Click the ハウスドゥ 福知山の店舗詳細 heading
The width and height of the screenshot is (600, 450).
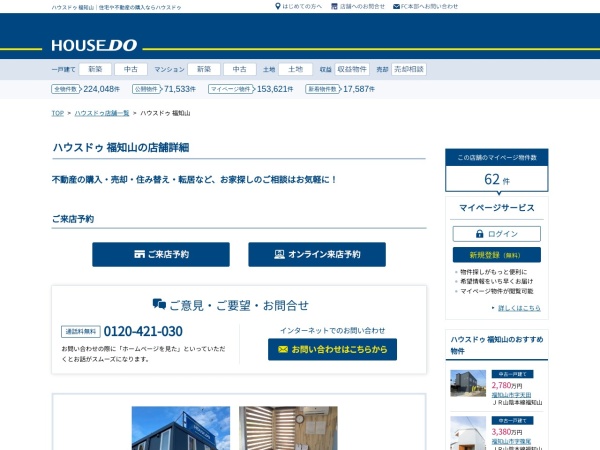121,148
